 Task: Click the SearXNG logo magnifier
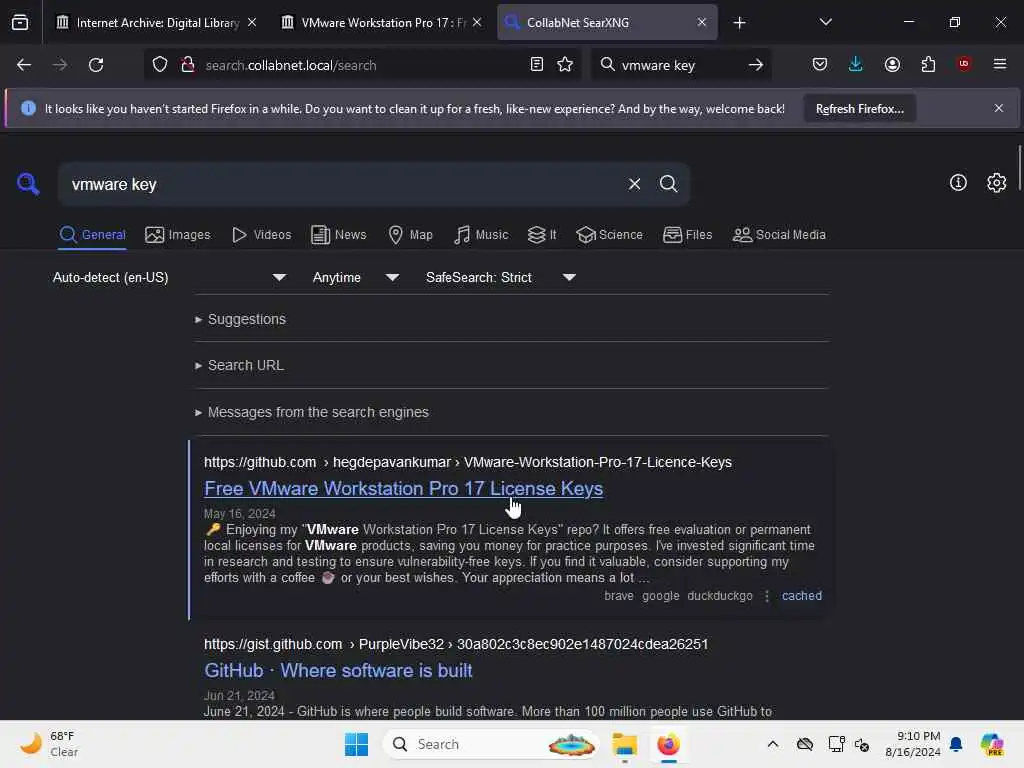coord(28,184)
